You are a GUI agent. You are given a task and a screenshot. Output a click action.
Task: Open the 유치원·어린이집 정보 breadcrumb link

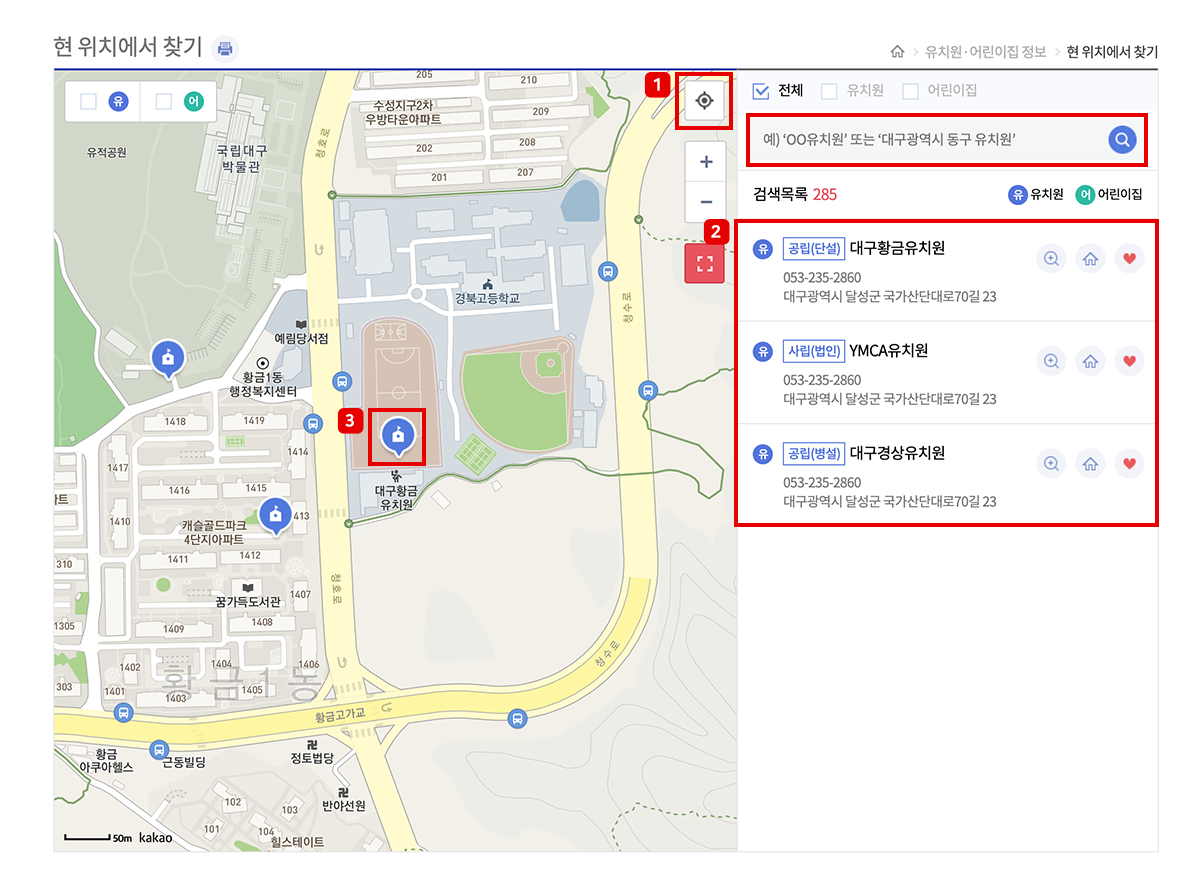pos(986,52)
